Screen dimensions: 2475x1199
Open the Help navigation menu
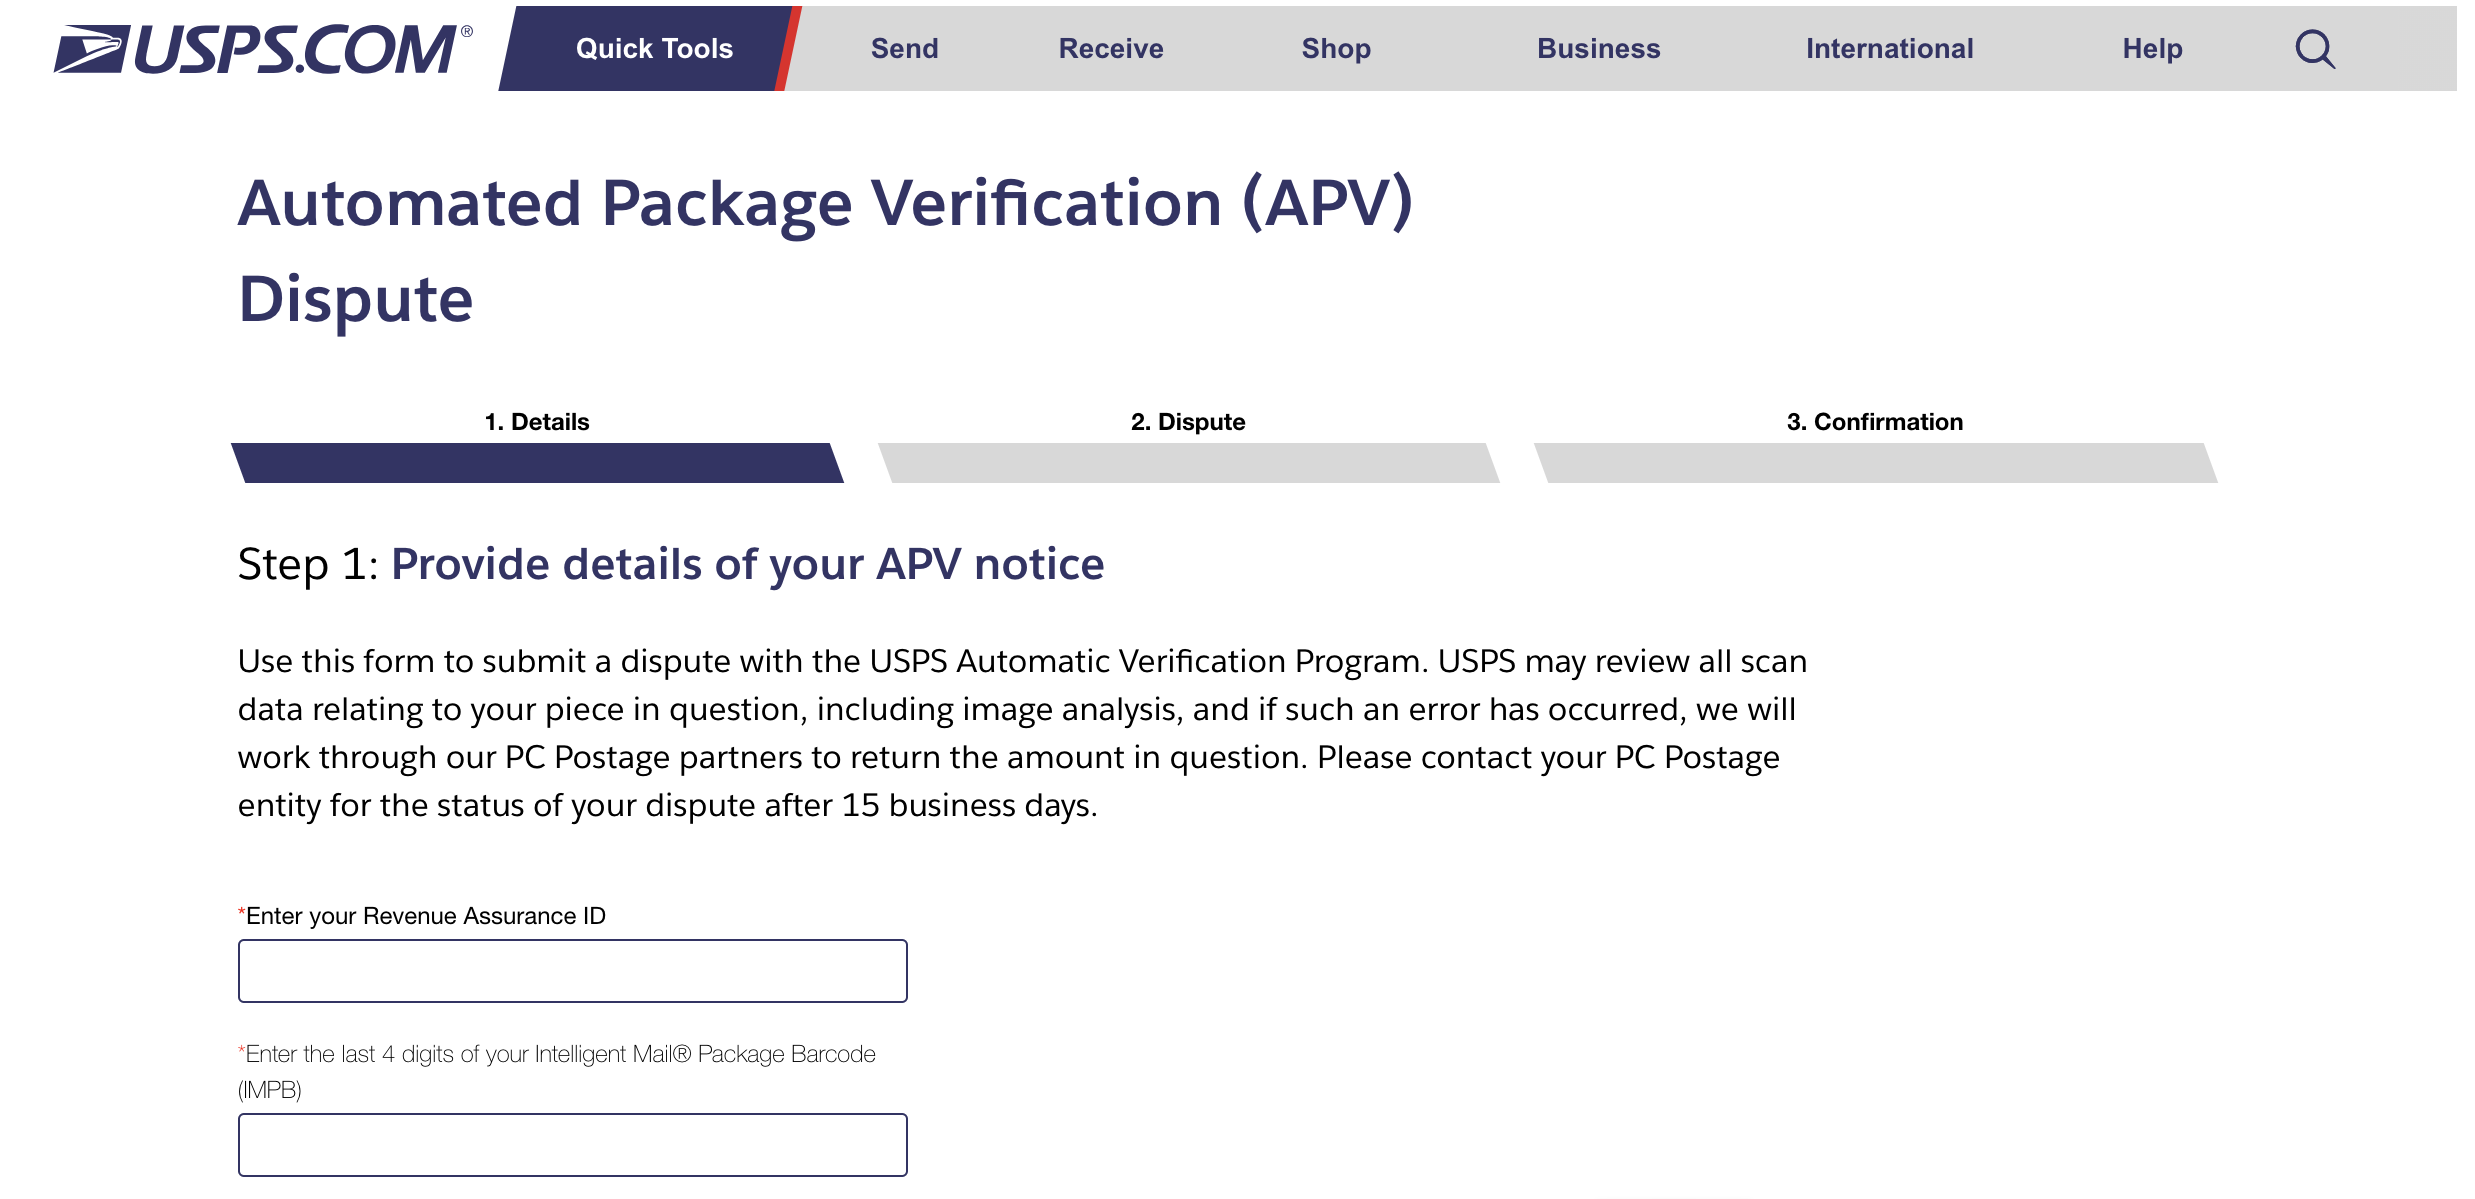[2152, 48]
